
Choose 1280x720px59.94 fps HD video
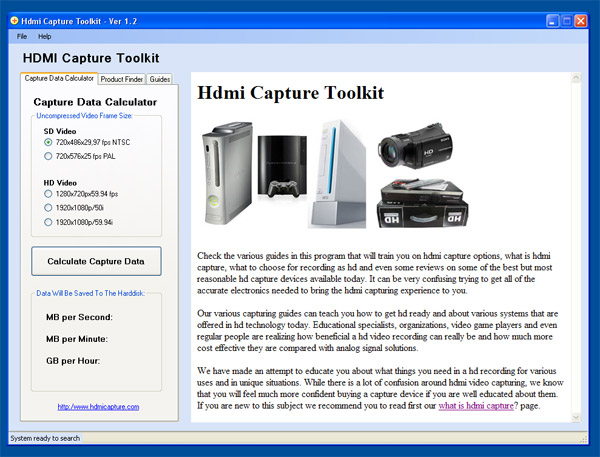click(81, 194)
